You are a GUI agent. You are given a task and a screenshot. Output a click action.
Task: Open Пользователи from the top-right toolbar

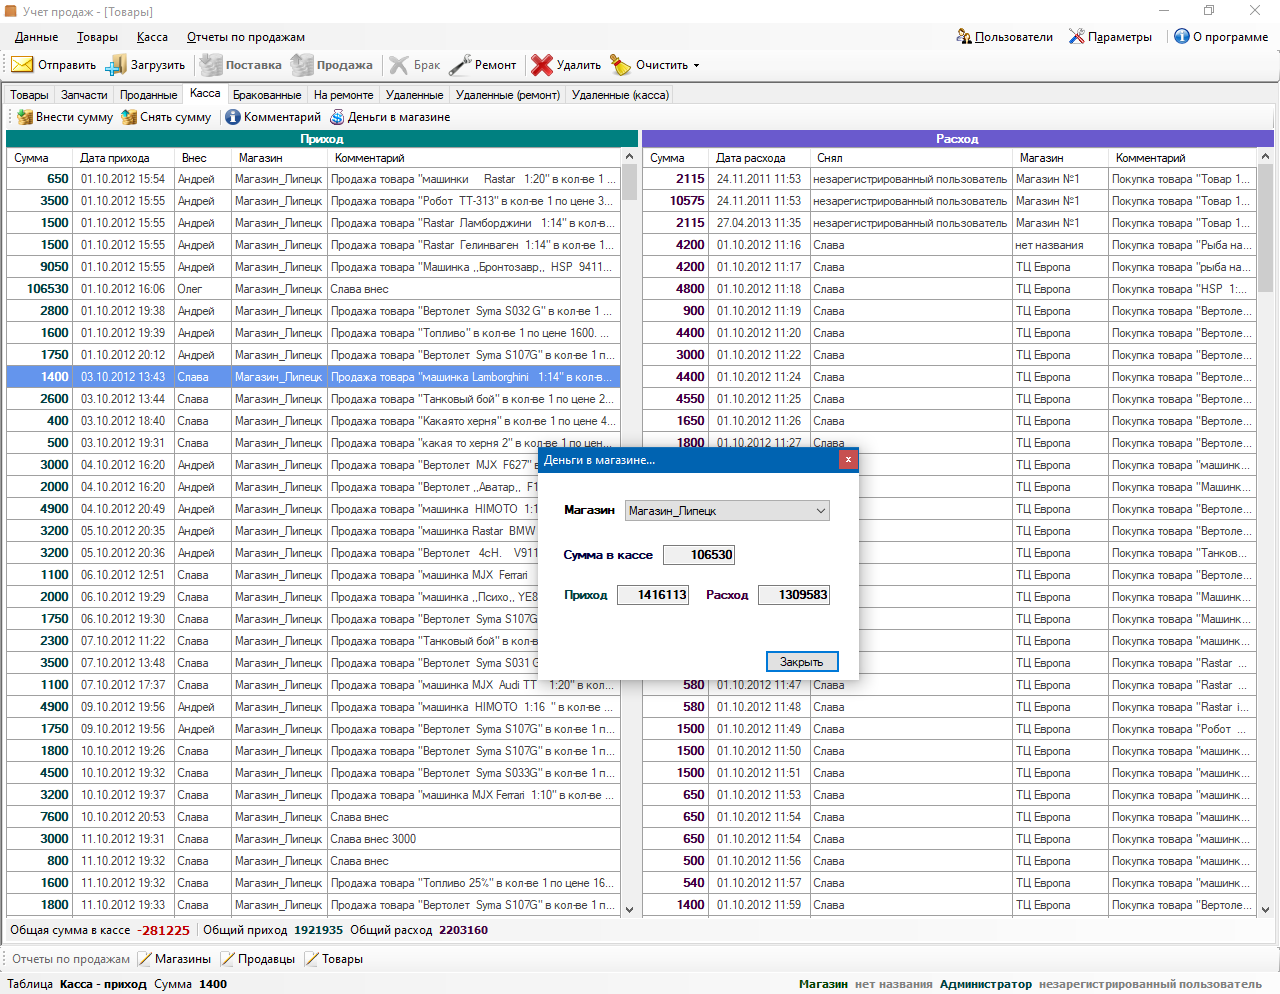1005,37
